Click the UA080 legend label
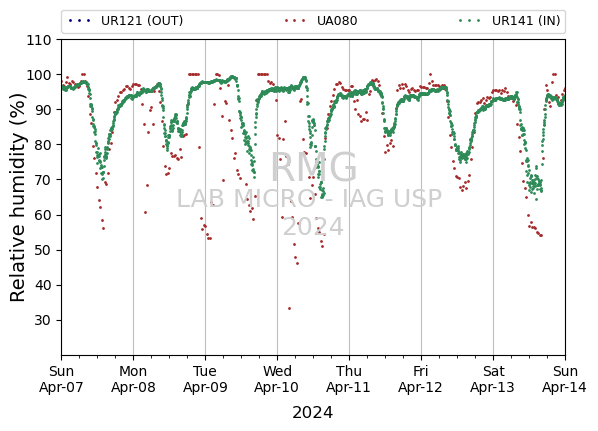The image size is (598, 431). point(337,21)
